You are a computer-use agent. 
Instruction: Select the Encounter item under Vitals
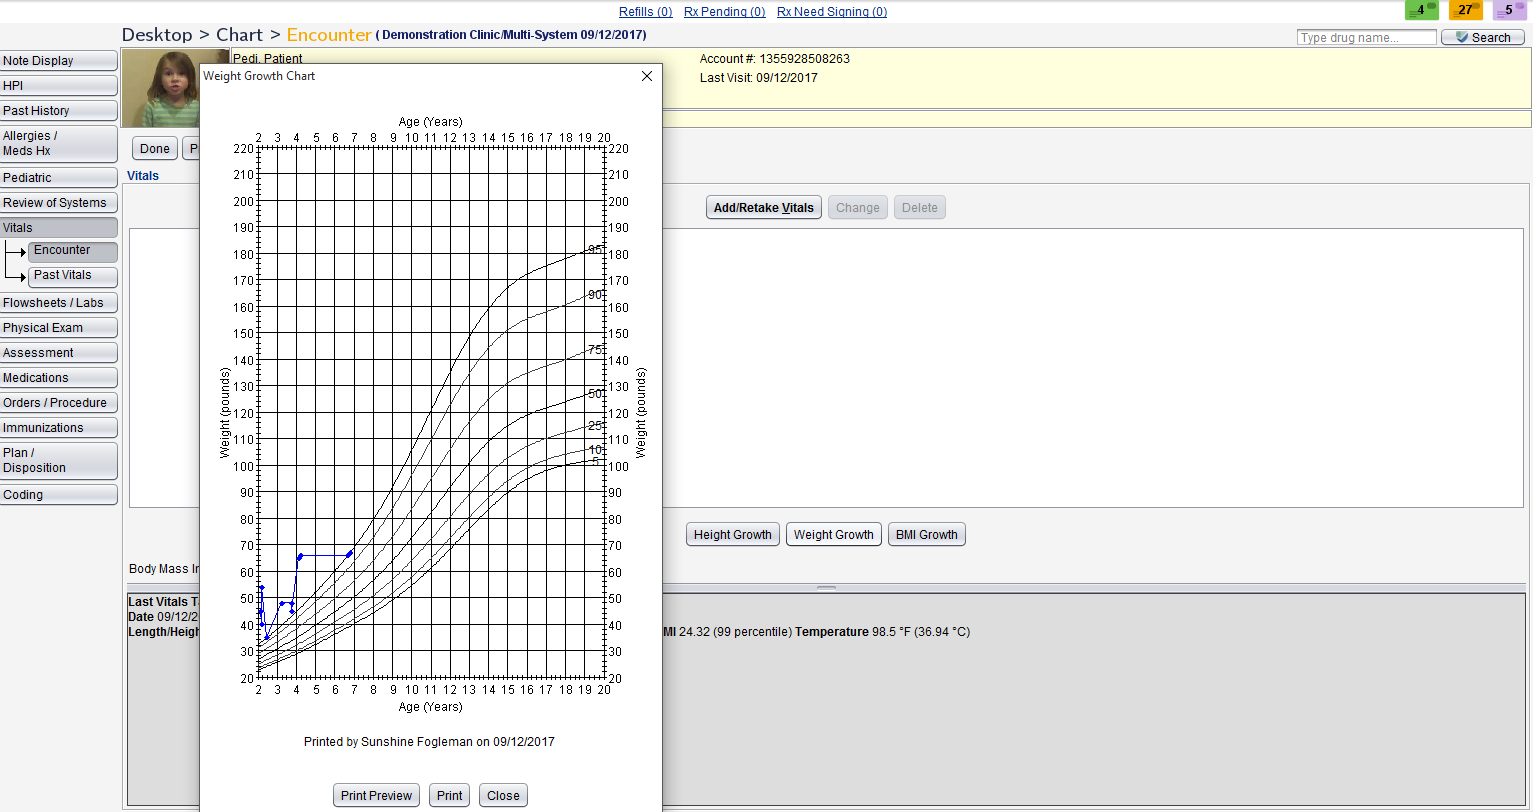click(73, 251)
